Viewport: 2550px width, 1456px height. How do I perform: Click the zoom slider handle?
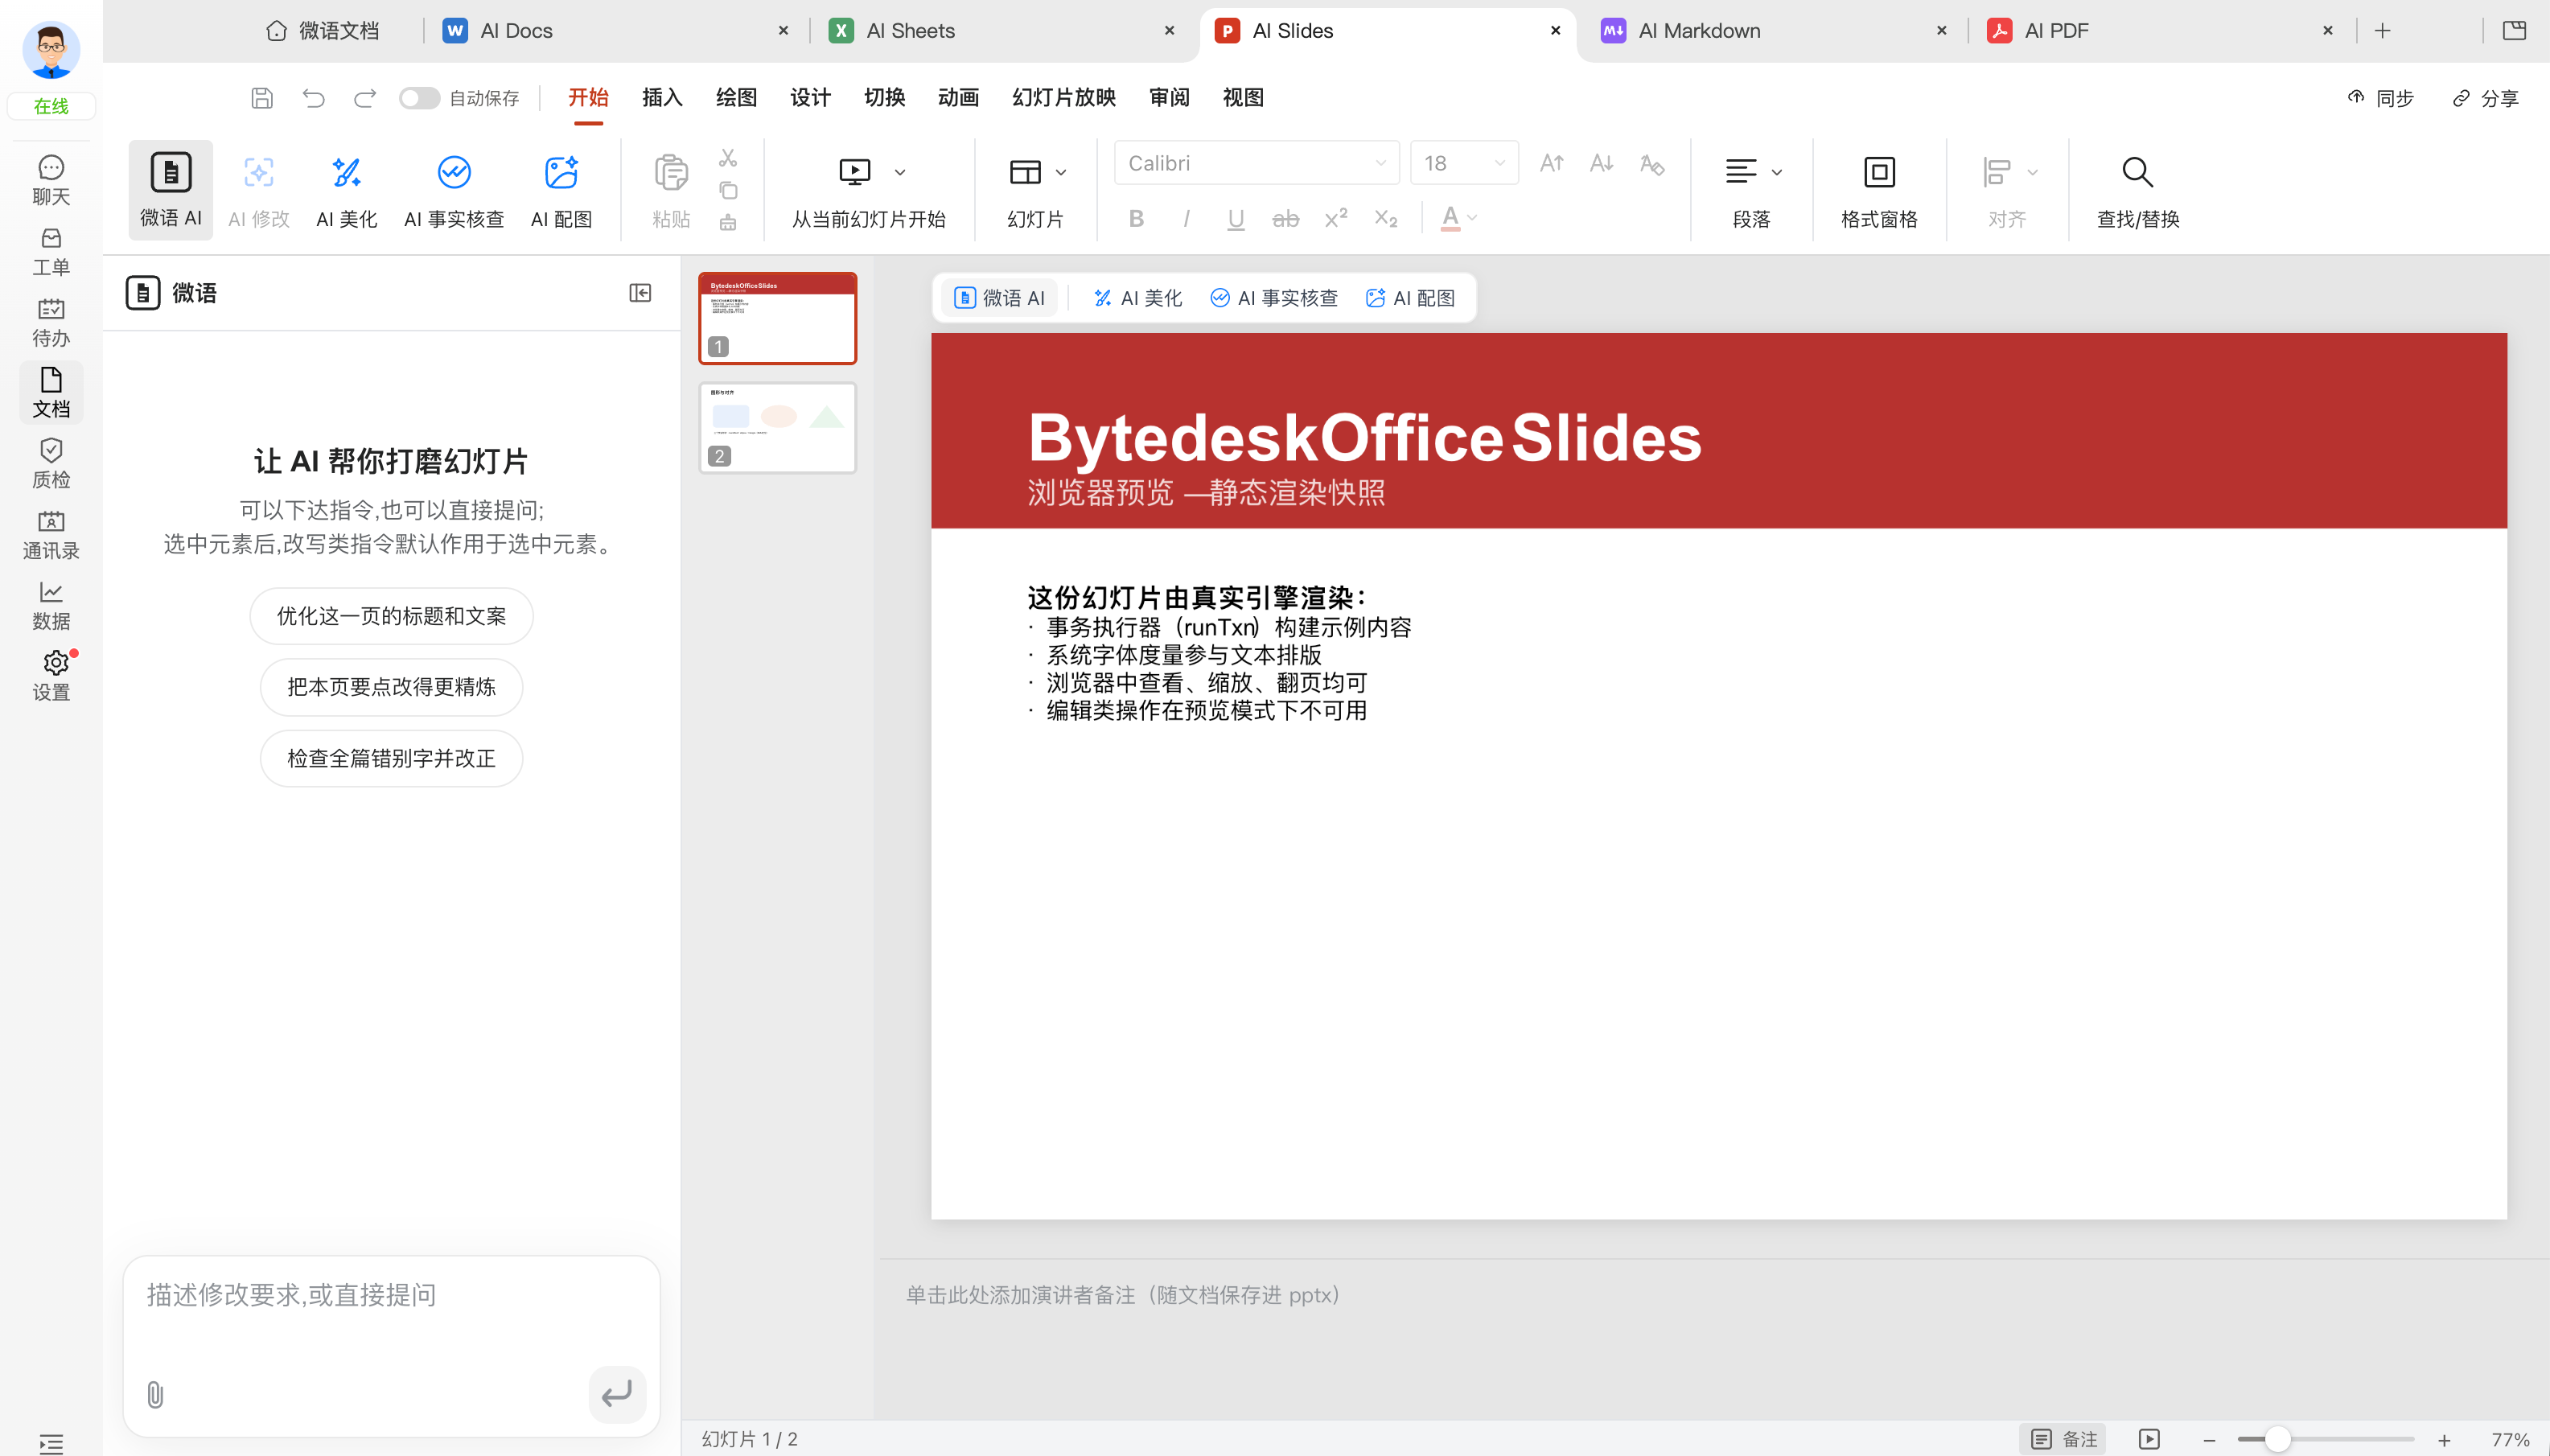(x=2277, y=1439)
